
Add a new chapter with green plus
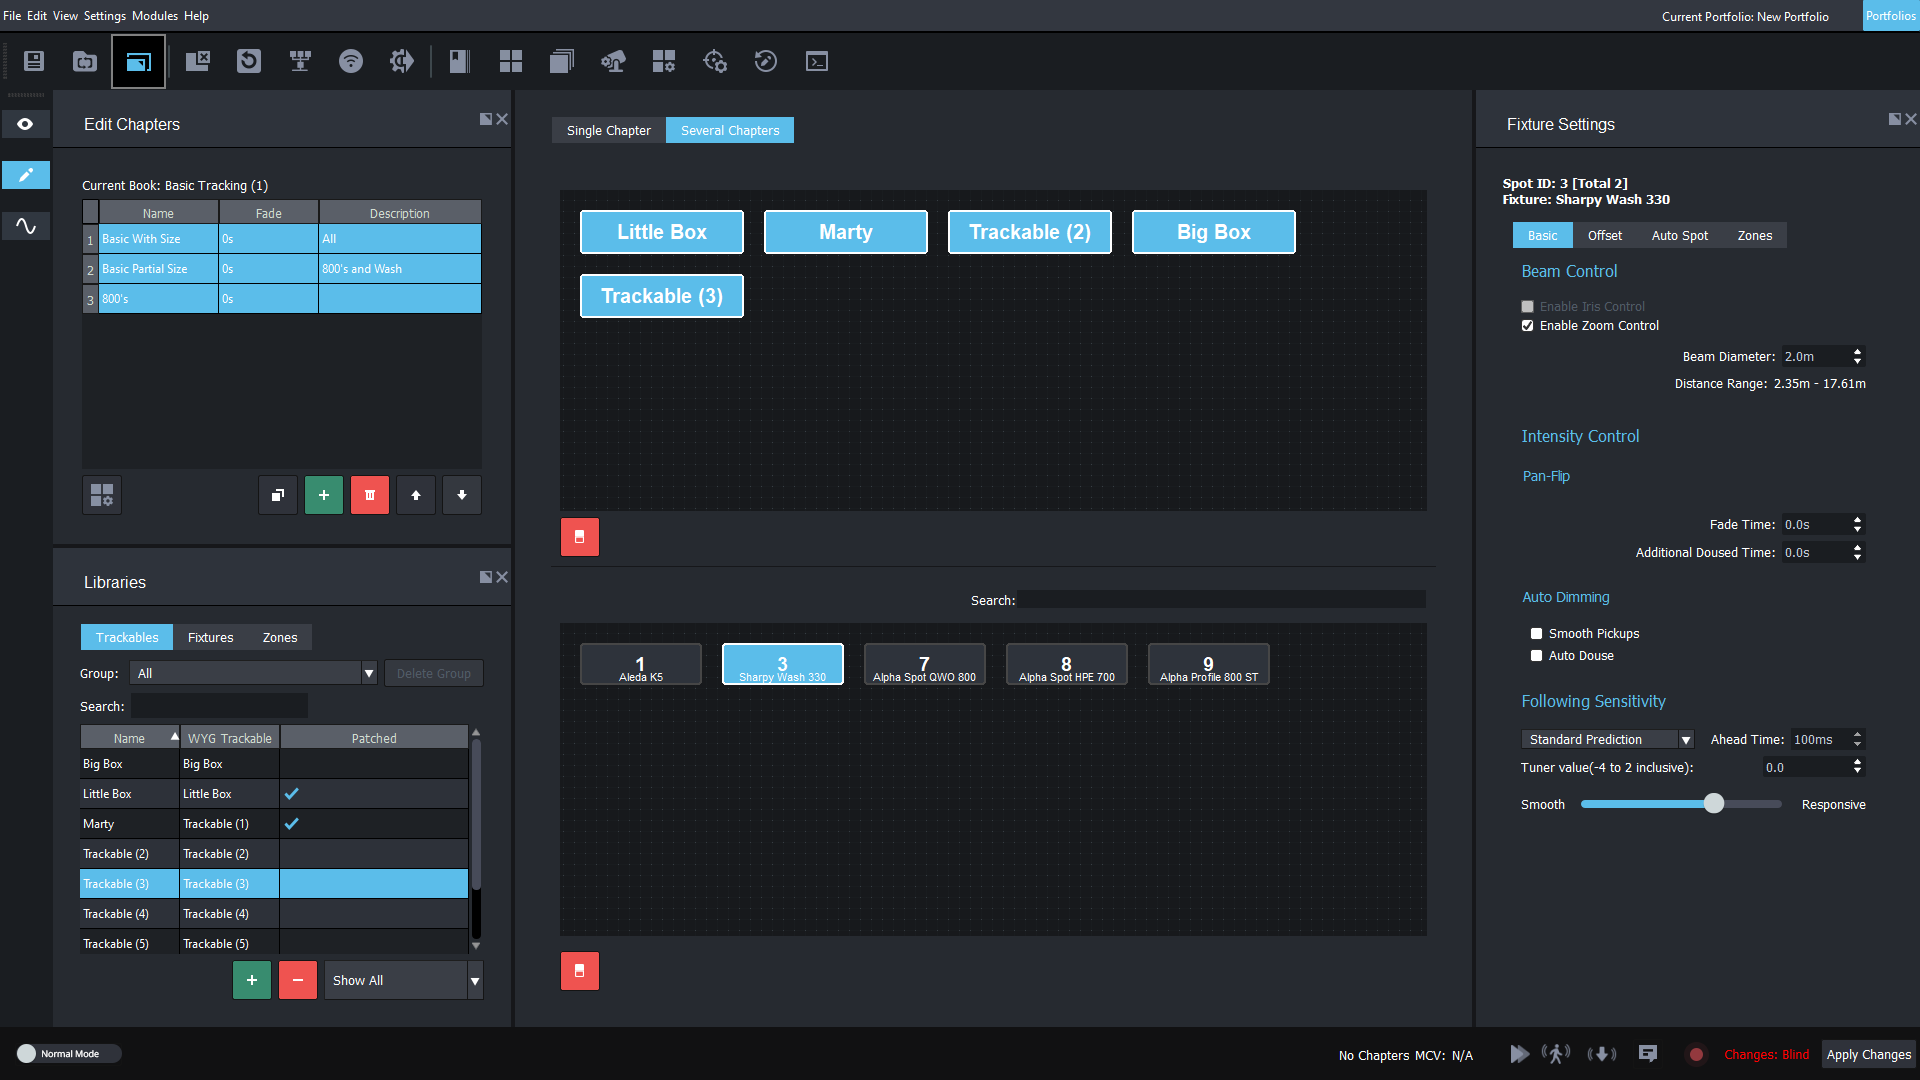pos(324,495)
